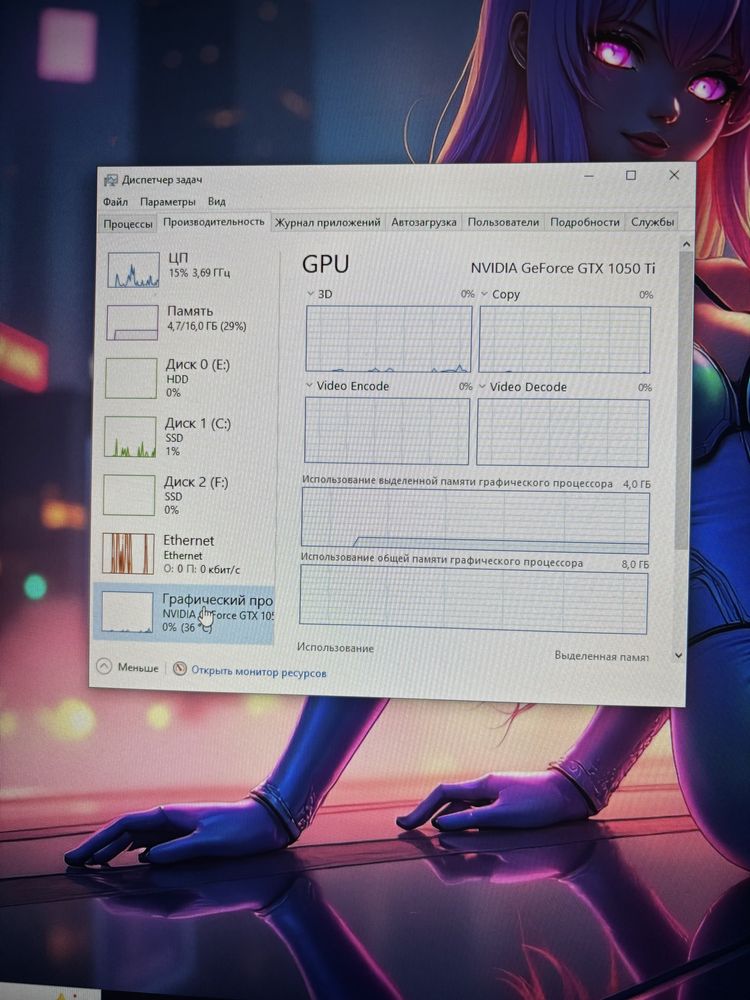Open the Журнал приложений tab

(327, 223)
